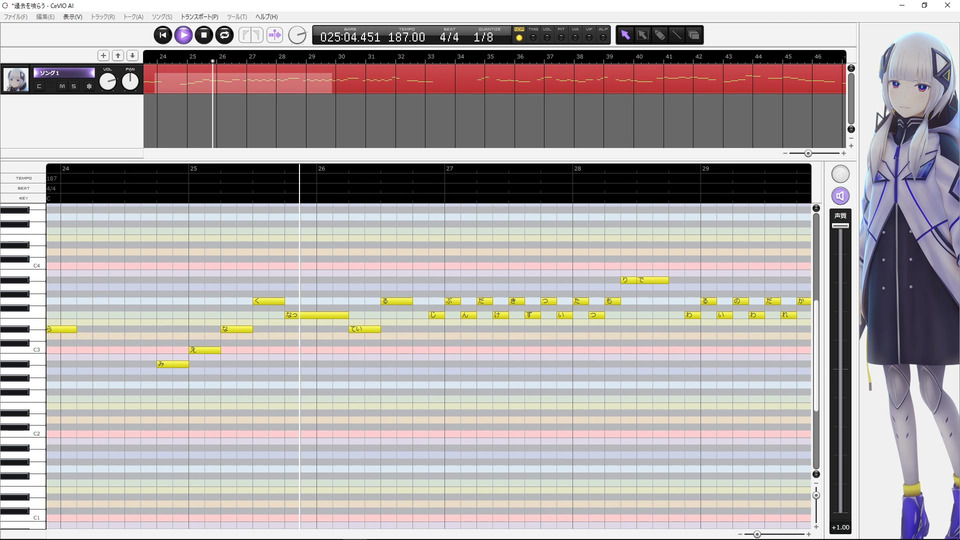Click the 声質 slider handle
The image size is (960, 540).
[x=840, y=226]
